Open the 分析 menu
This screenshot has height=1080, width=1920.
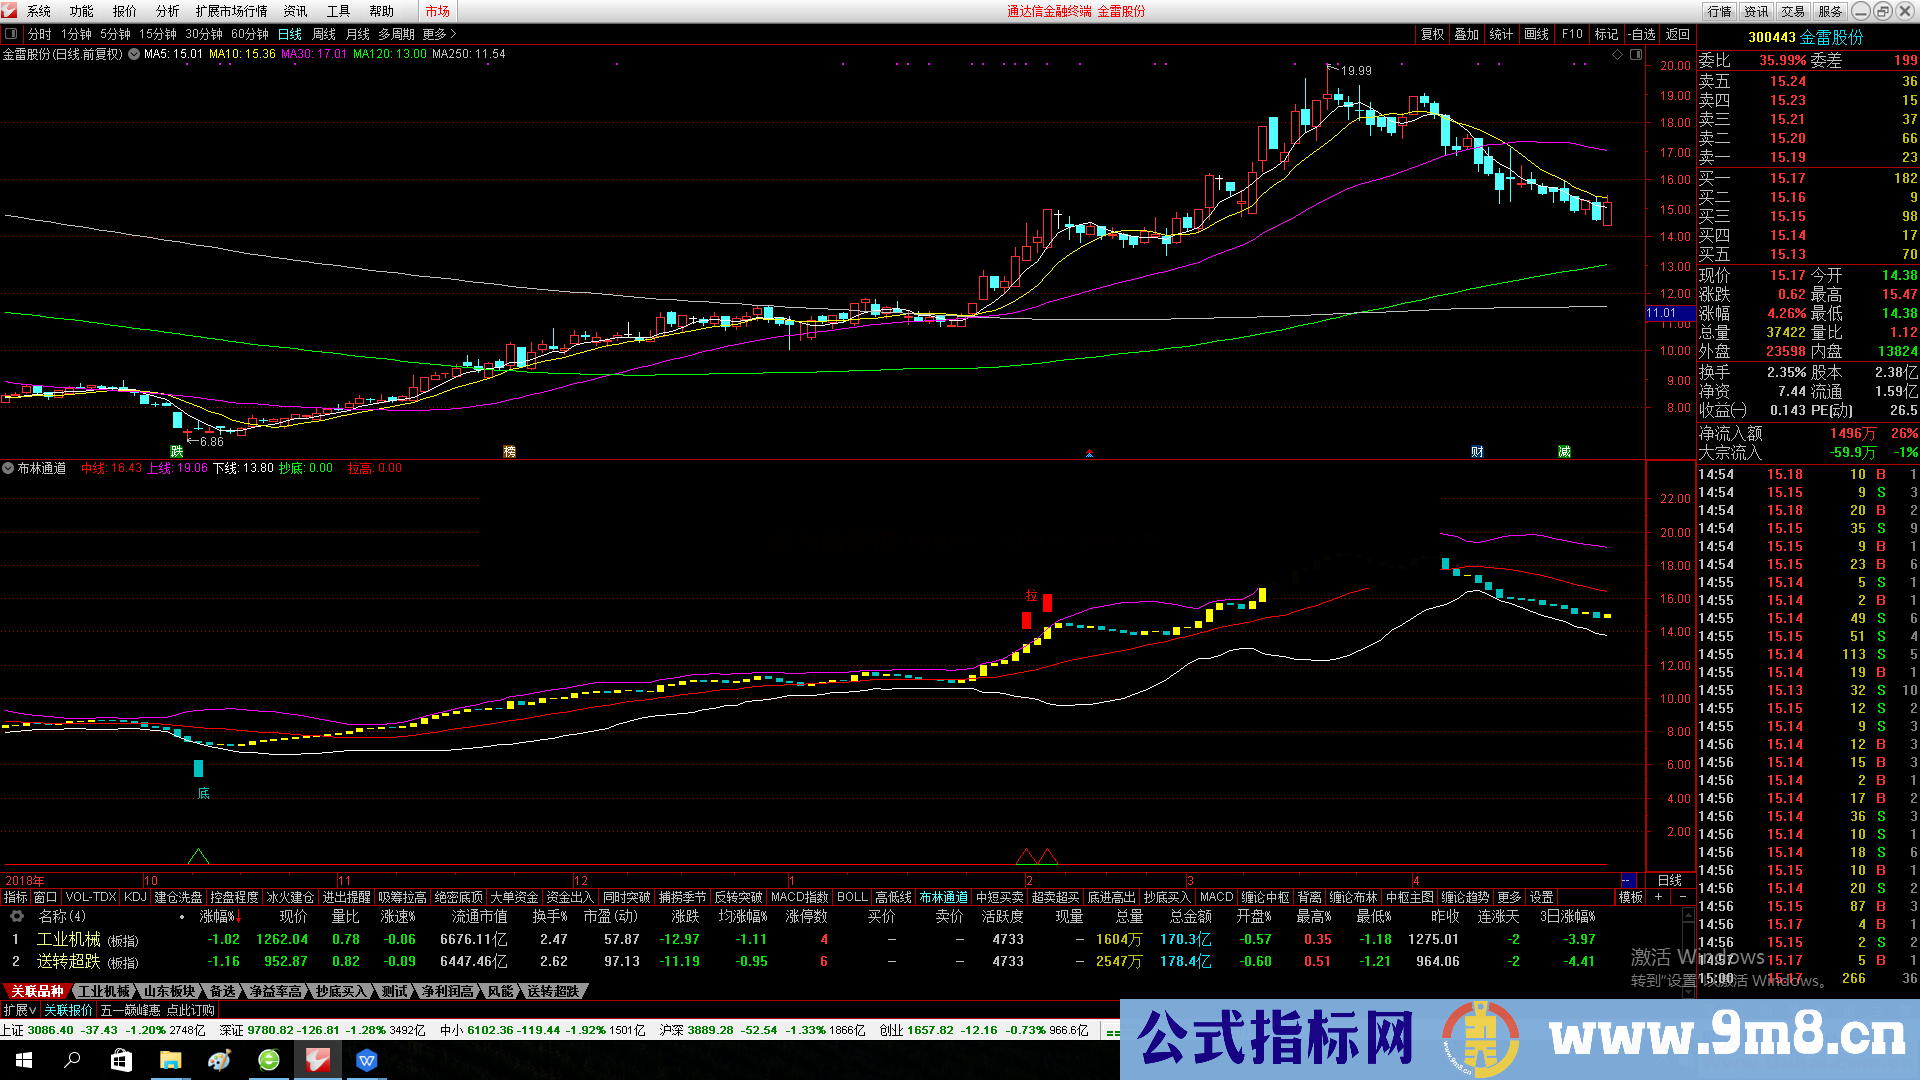click(x=167, y=11)
